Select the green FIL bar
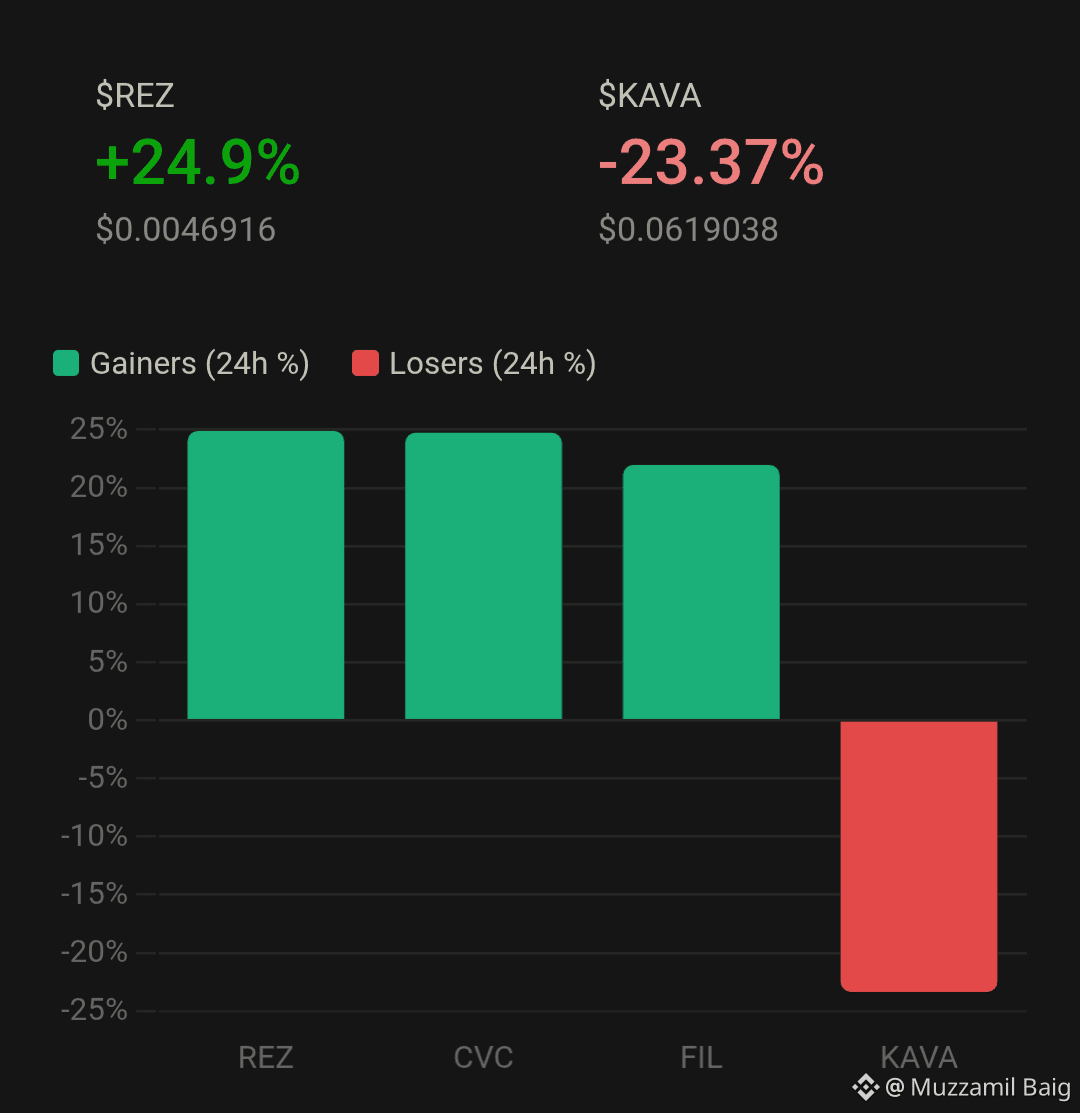The width and height of the screenshot is (1080, 1113). [x=701, y=592]
